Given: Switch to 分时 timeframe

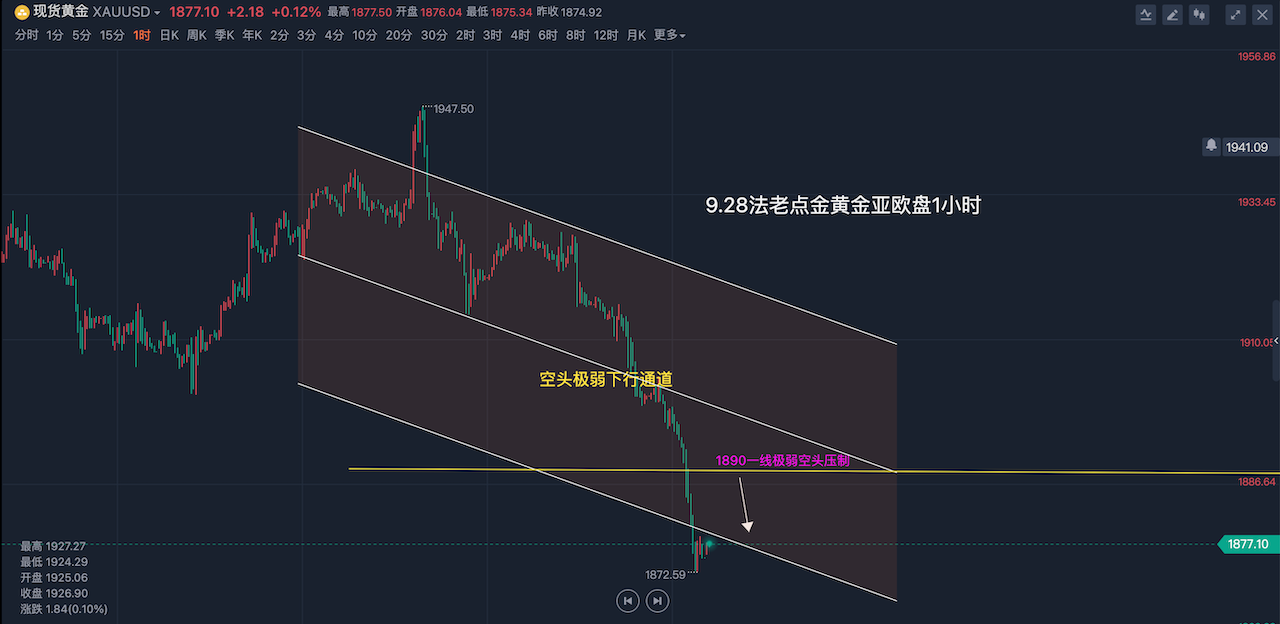Looking at the screenshot, I should coord(27,35).
